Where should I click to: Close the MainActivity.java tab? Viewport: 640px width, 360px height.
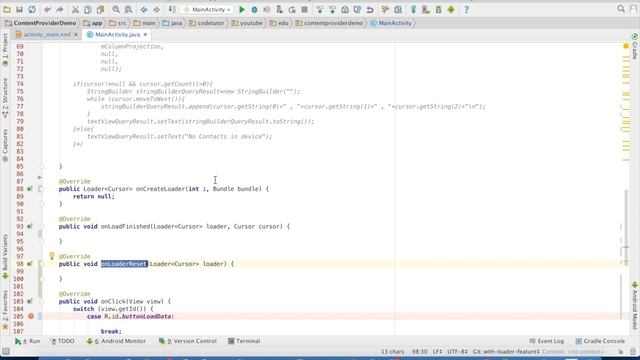click(145, 35)
